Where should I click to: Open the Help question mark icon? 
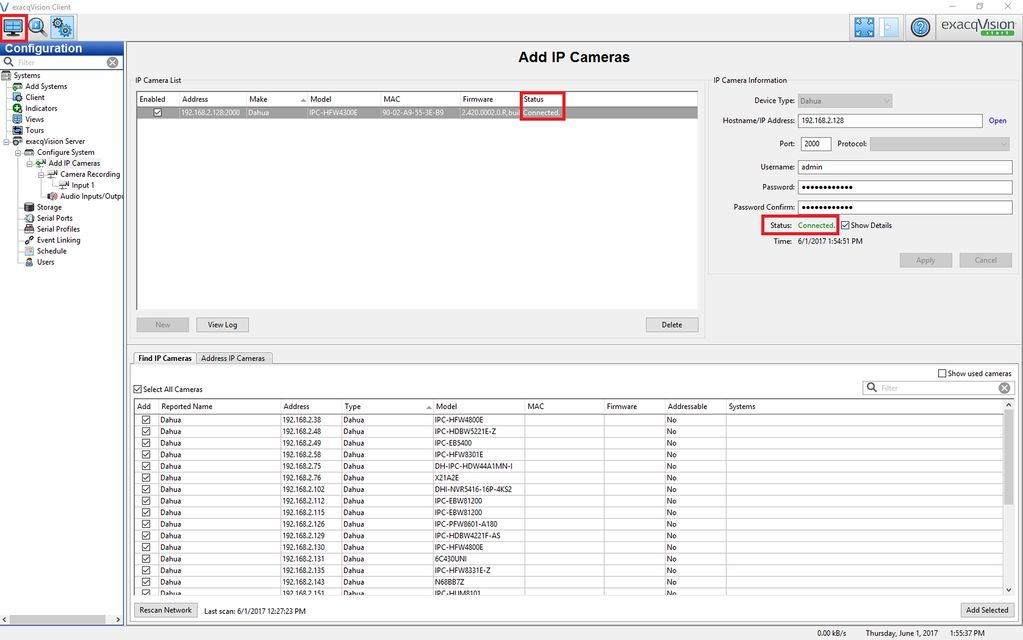[921, 28]
